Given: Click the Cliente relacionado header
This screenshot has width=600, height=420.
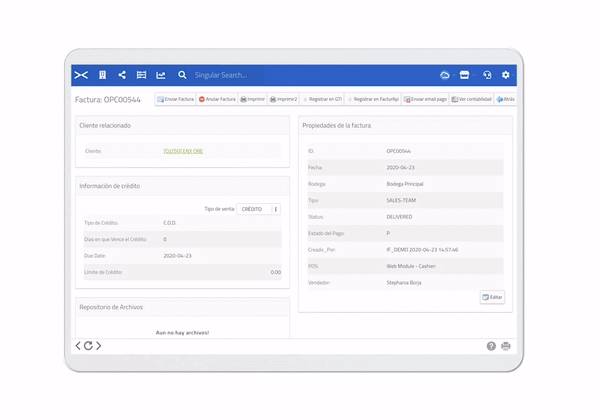Looking at the screenshot, I should click(x=105, y=125).
